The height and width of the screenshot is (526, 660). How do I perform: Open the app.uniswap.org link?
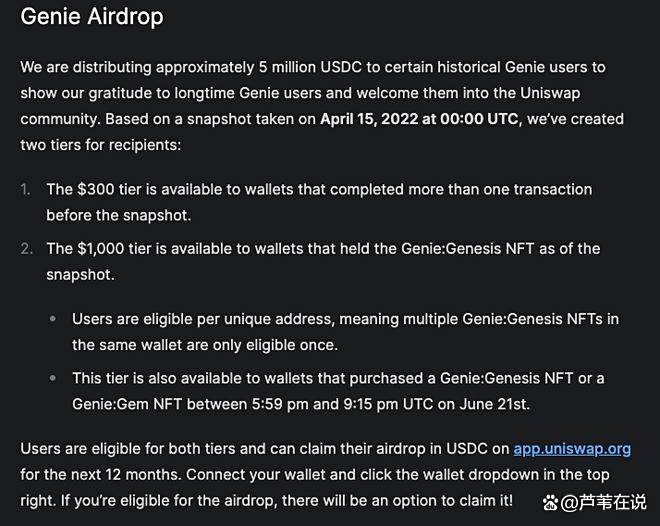[x=572, y=449]
